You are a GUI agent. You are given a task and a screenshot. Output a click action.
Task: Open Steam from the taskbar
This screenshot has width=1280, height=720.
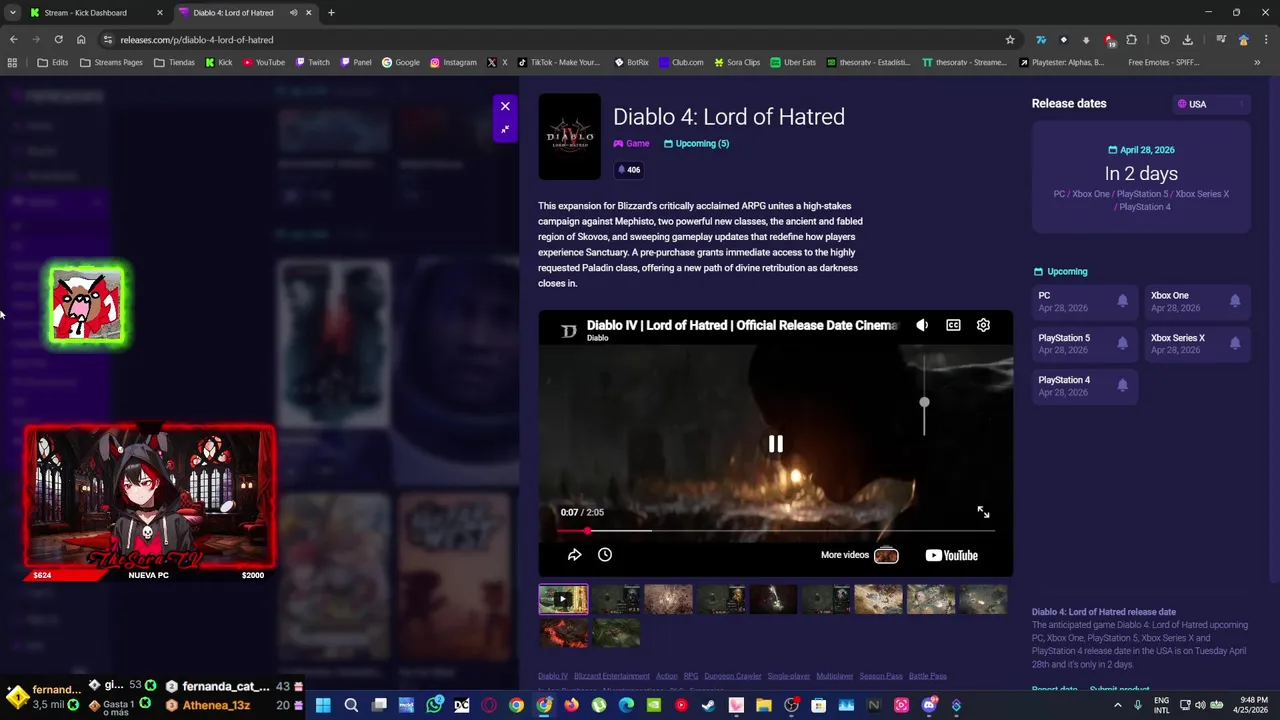[708, 705]
